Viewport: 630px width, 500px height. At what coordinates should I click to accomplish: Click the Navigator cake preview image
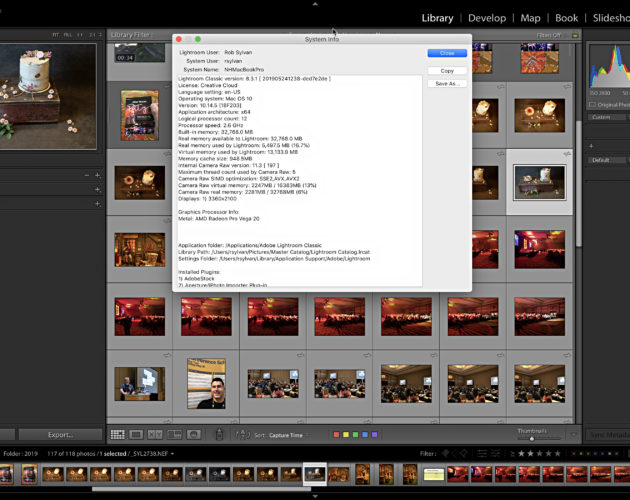[x=48, y=96]
